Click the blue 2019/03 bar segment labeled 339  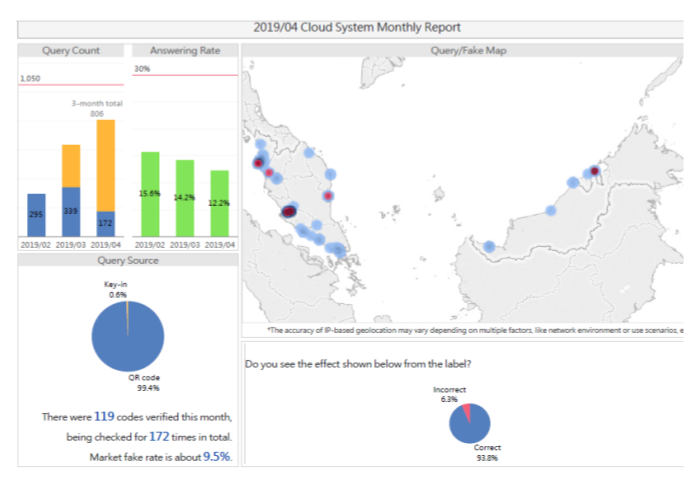pyautogui.click(x=71, y=212)
